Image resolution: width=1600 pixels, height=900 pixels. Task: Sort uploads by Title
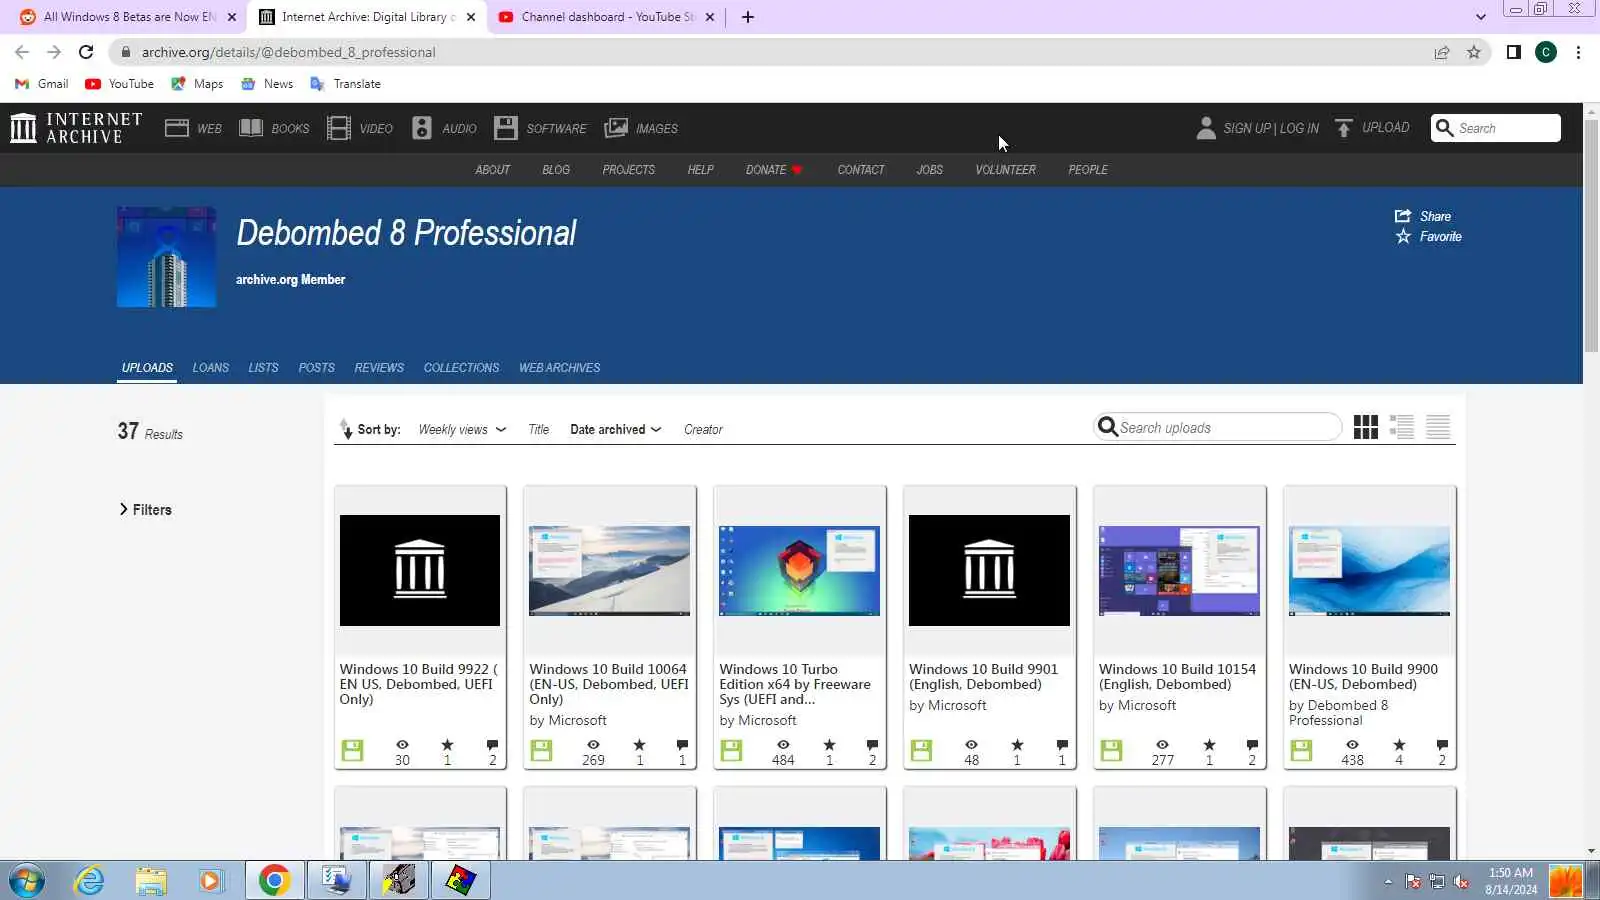click(539, 430)
